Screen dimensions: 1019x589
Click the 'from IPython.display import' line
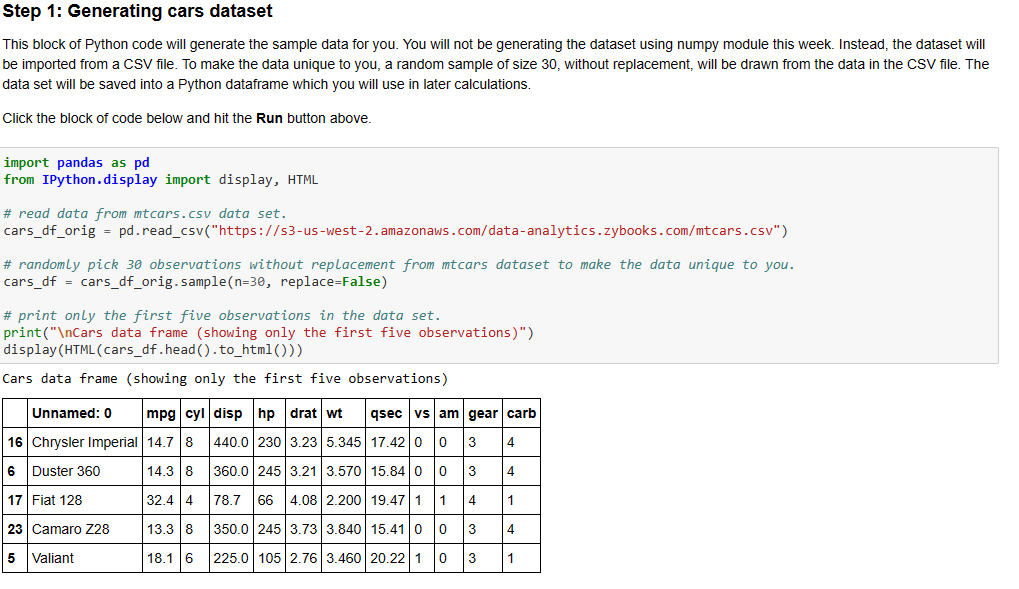click(161, 179)
